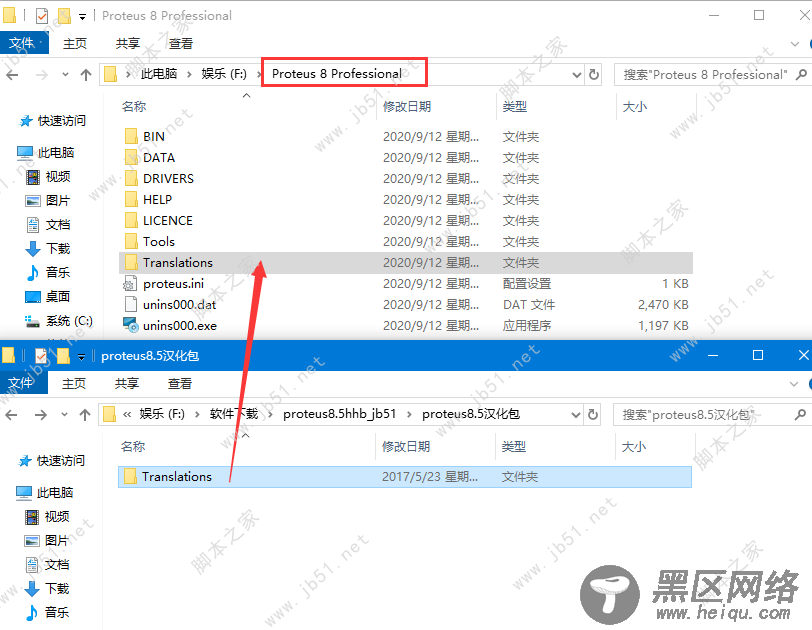Sort by 修改日期 column in Proteus 8 Professional window
The height and width of the screenshot is (630, 812).
[x=407, y=107]
